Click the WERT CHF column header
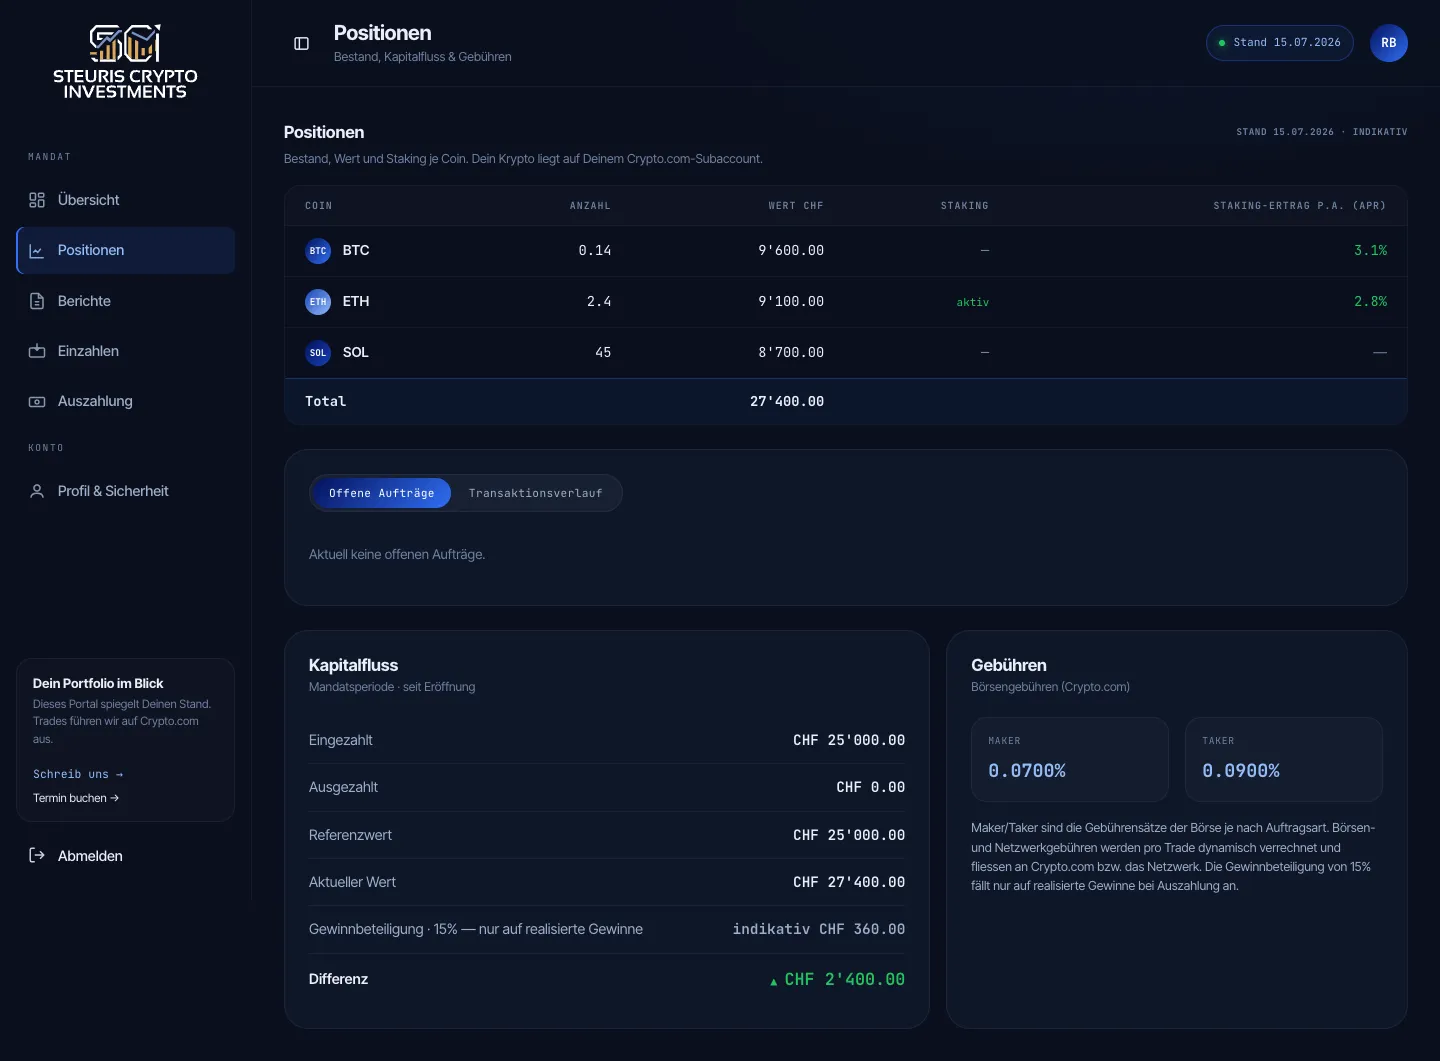Screen dimensions: 1440x1061 pos(796,206)
